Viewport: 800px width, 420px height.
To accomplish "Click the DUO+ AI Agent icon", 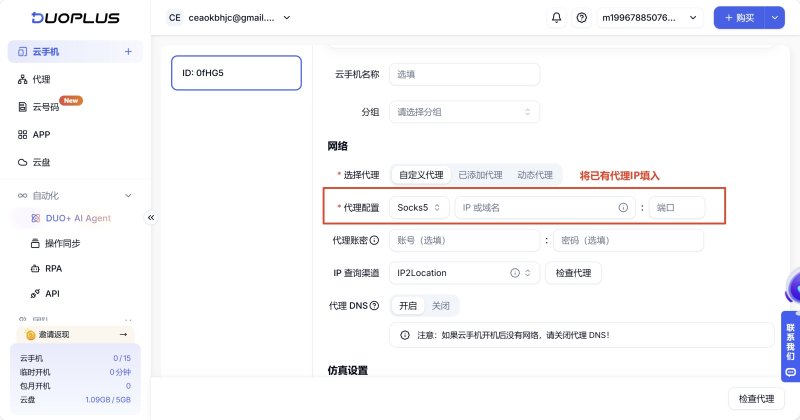I will coord(35,218).
